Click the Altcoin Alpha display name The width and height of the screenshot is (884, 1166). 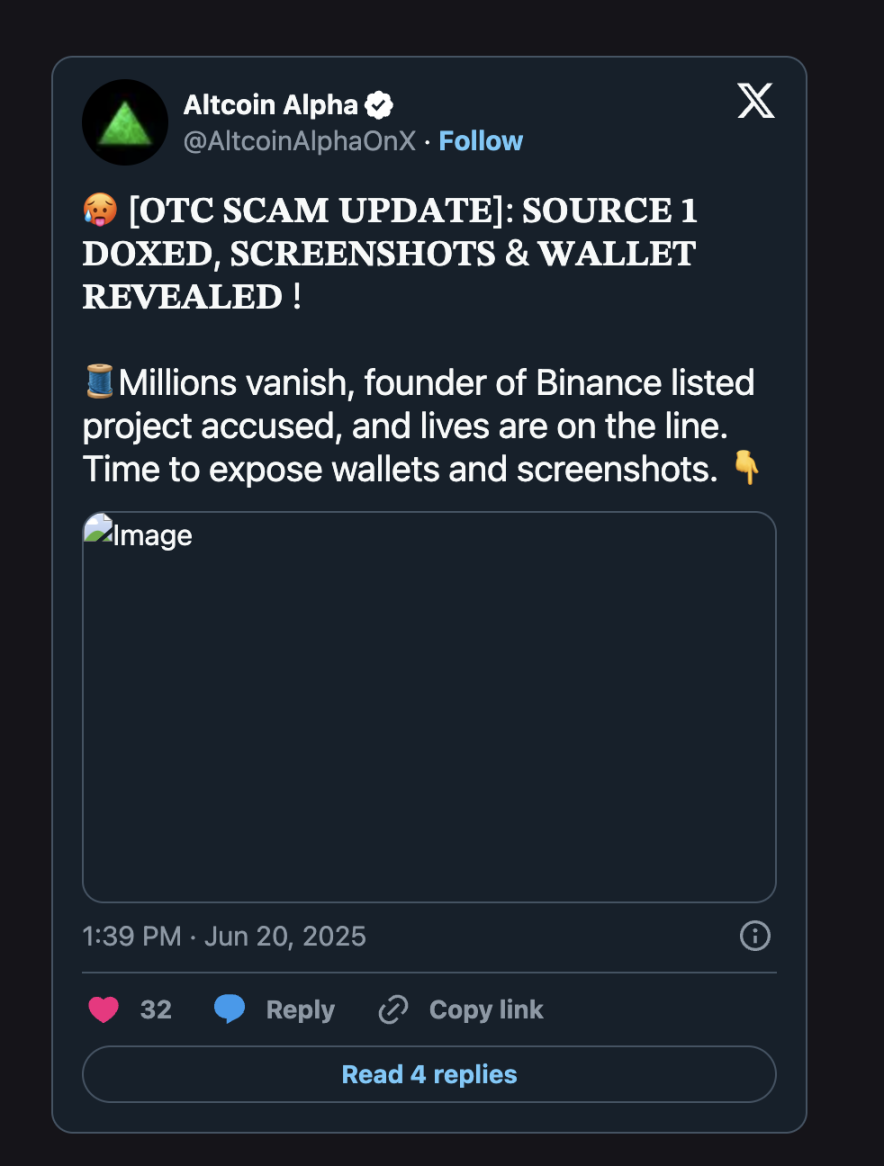(270, 104)
